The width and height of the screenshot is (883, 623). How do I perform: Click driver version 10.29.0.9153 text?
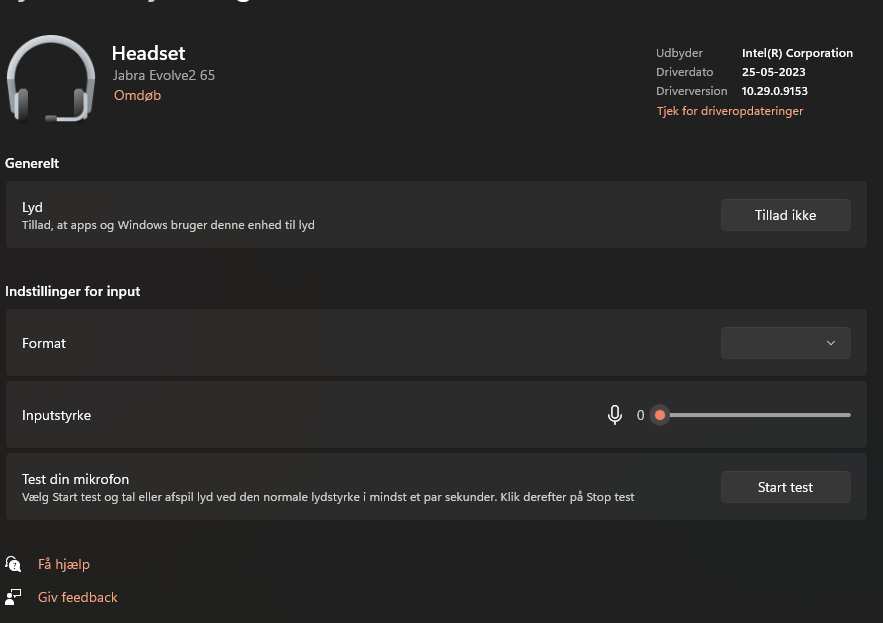[x=774, y=91]
